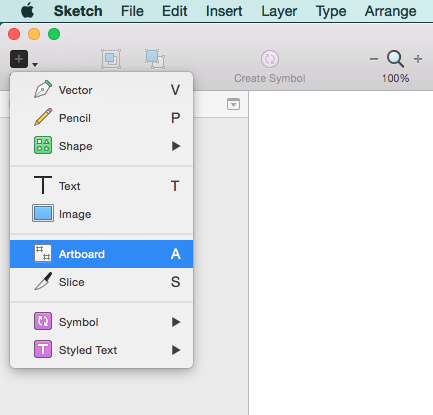Viewport: 433px width, 415px height.
Task: Click the blue Image icon
Action: point(43,213)
